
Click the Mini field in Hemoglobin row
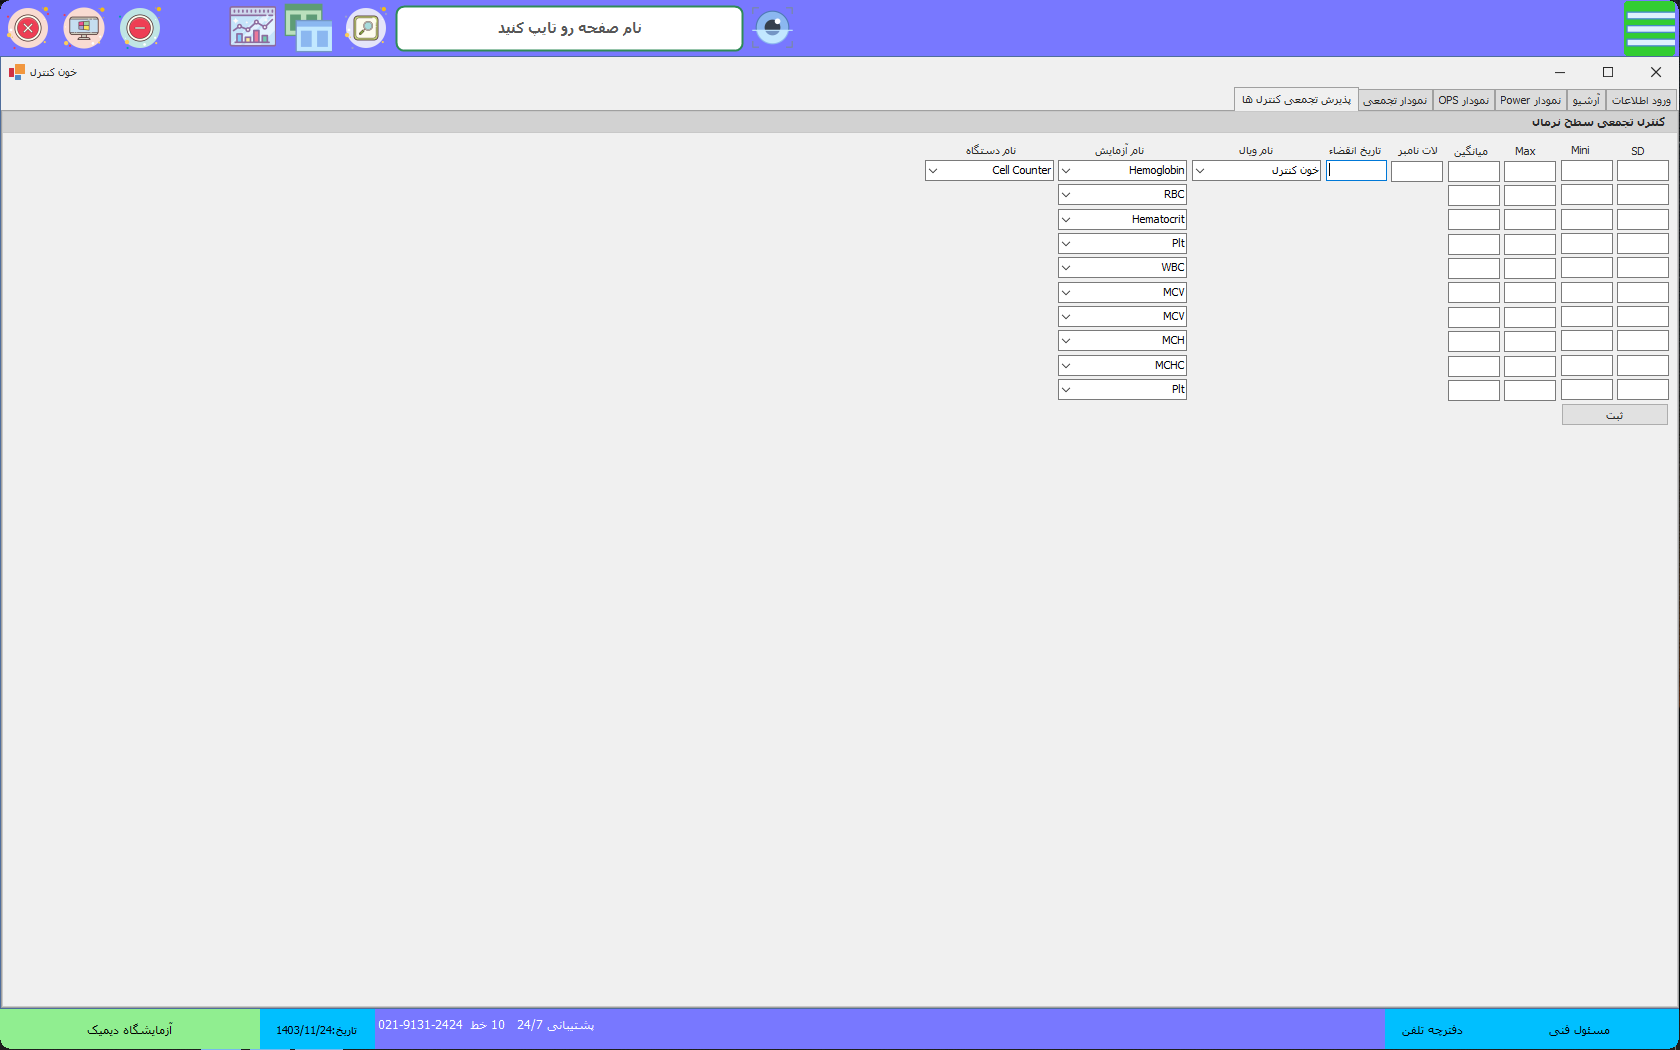tap(1587, 171)
